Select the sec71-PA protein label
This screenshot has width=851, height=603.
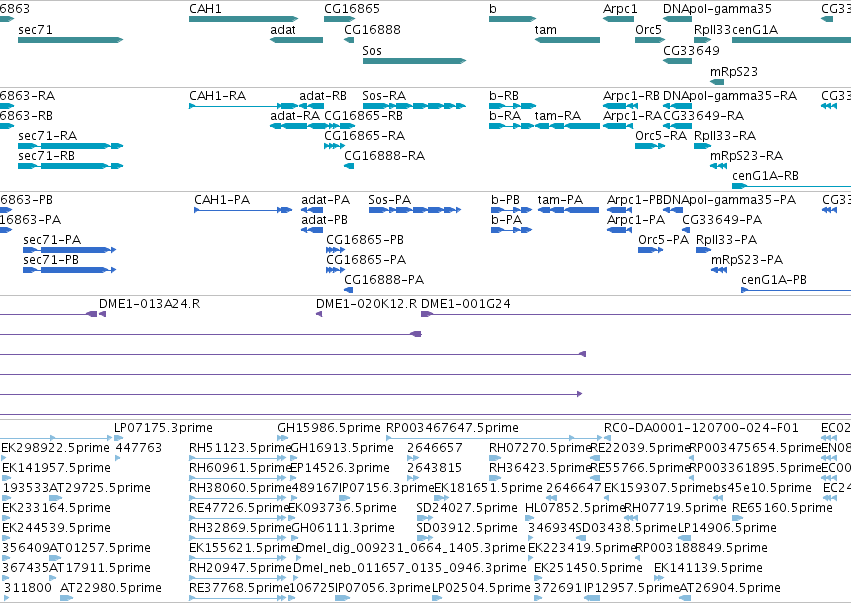[52, 240]
